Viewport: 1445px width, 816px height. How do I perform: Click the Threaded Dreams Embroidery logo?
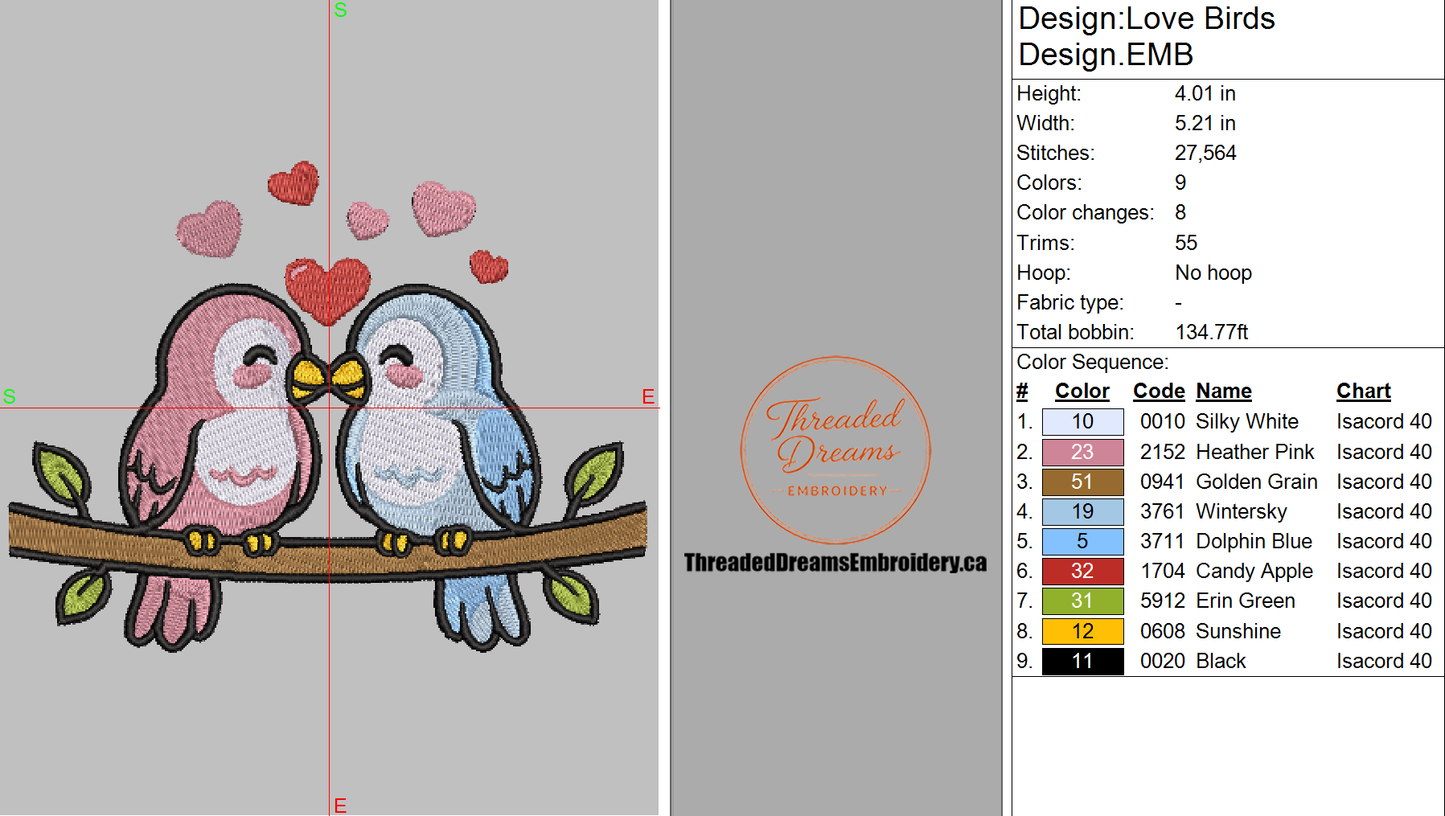[835, 451]
